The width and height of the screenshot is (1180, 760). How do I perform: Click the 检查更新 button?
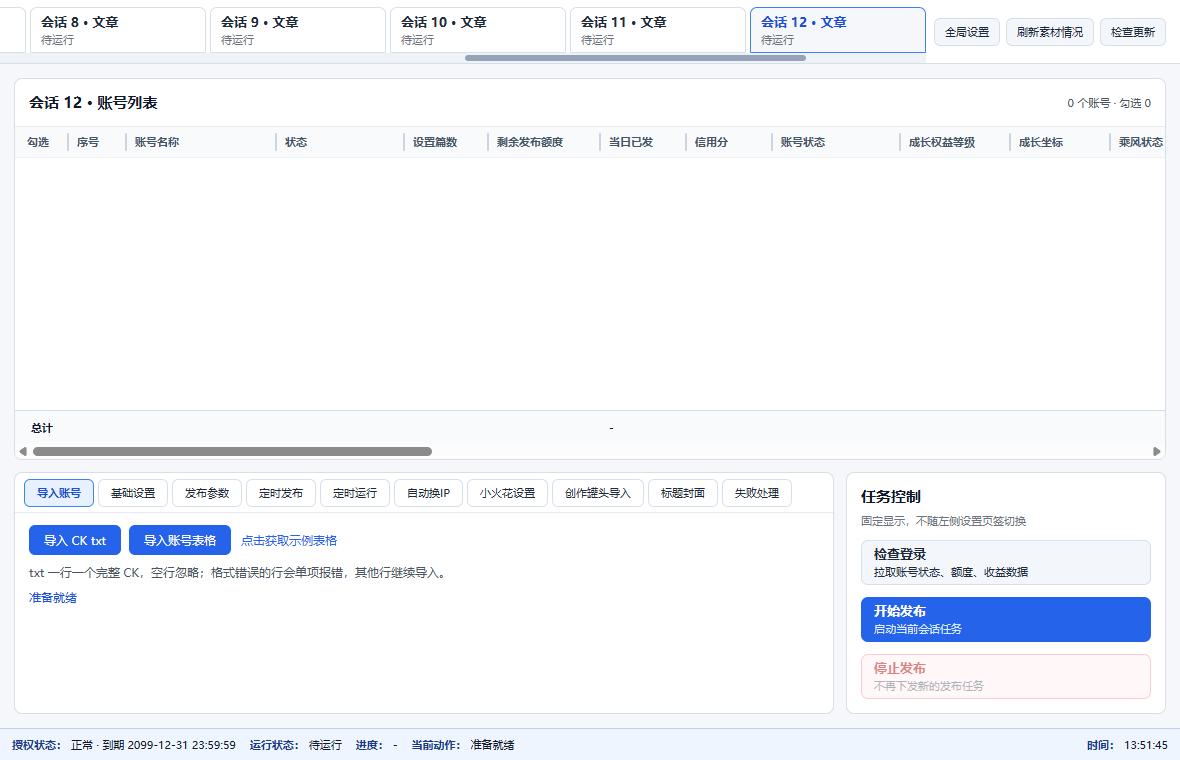pyautogui.click(x=1133, y=32)
